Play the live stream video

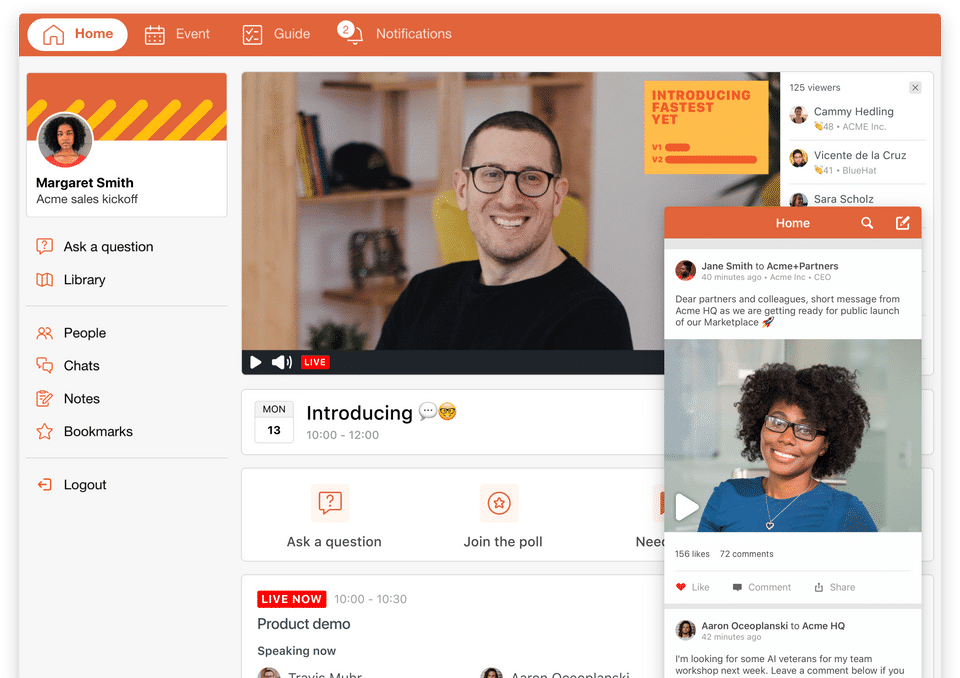coord(255,362)
